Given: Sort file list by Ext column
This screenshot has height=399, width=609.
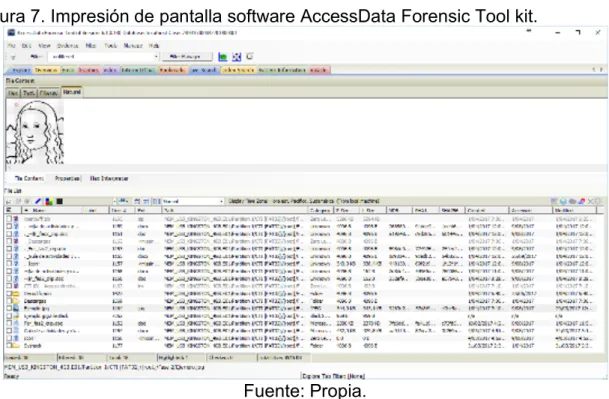Looking at the screenshot, I should [148, 211].
